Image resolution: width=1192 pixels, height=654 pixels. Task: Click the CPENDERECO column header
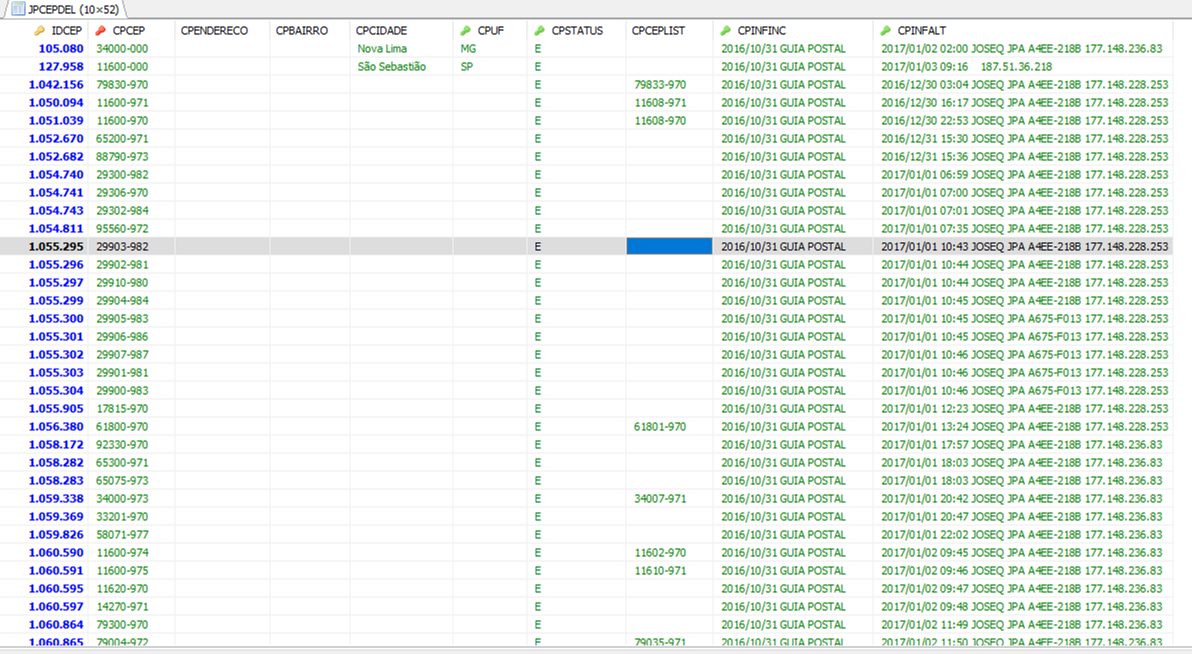click(x=214, y=30)
